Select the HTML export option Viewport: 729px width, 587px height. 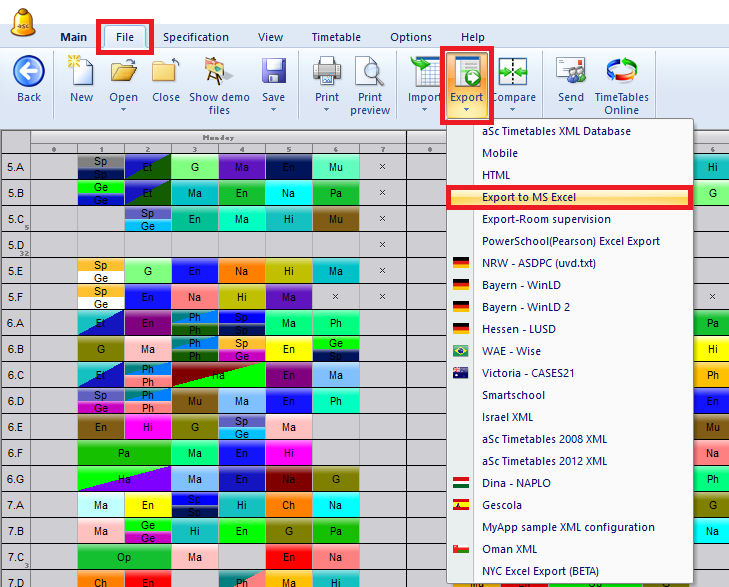coord(496,175)
